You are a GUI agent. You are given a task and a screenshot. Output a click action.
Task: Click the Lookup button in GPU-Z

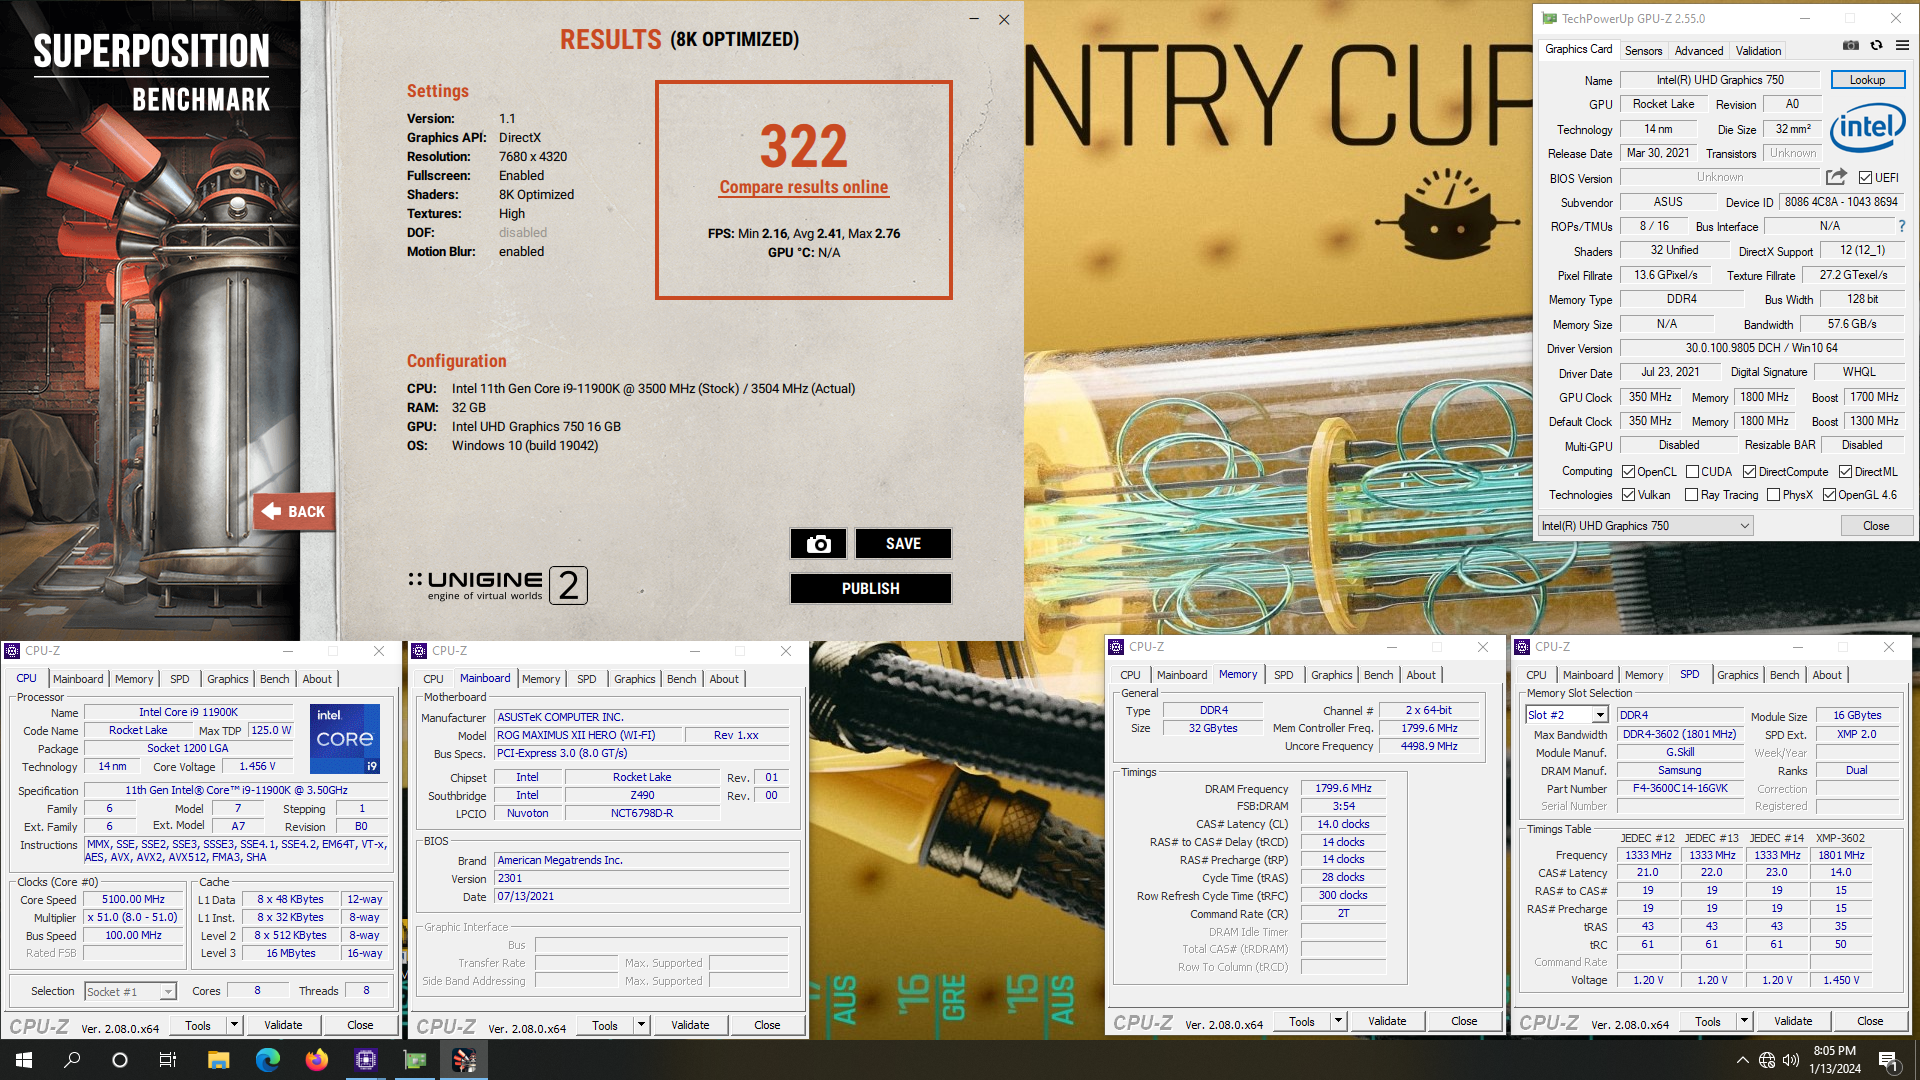point(1867,80)
